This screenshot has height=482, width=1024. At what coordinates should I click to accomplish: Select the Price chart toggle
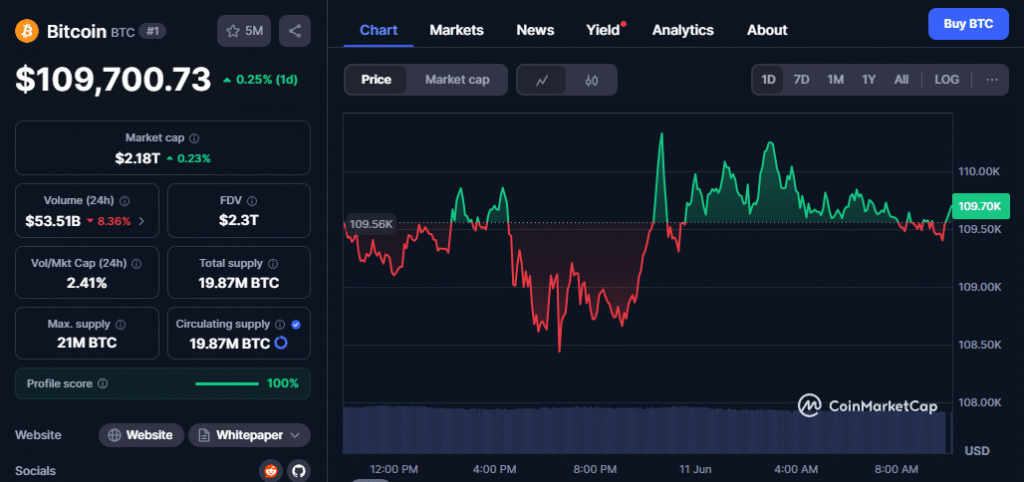pyautogui.click(x=376, y=80)
